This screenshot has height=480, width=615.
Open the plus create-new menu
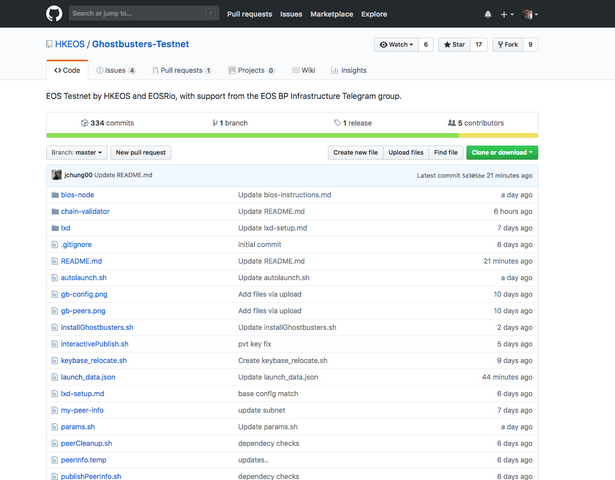[507, 14]
